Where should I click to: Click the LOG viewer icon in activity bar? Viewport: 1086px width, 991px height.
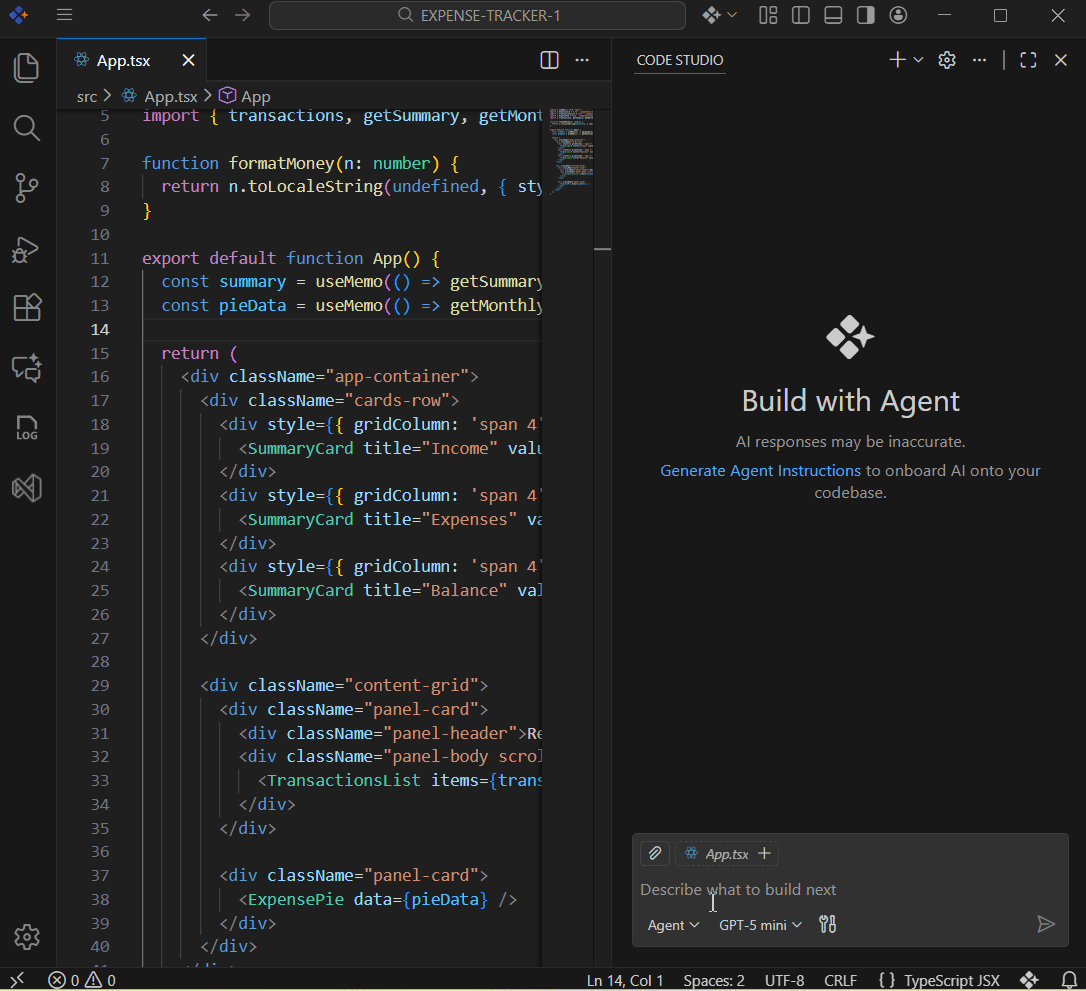pyautogui.click(x=27, y=429)
